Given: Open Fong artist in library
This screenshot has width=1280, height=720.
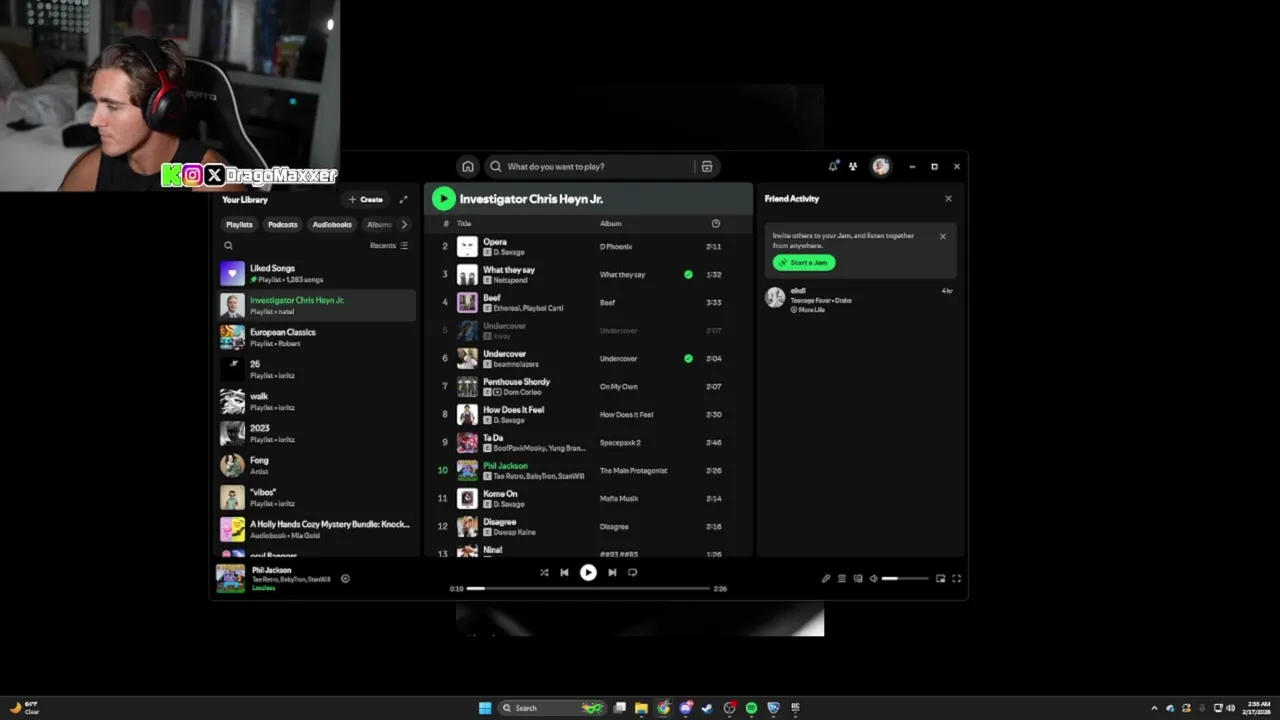Looking at the screenshot, I should pyautogui.click(x=318, y=465).
